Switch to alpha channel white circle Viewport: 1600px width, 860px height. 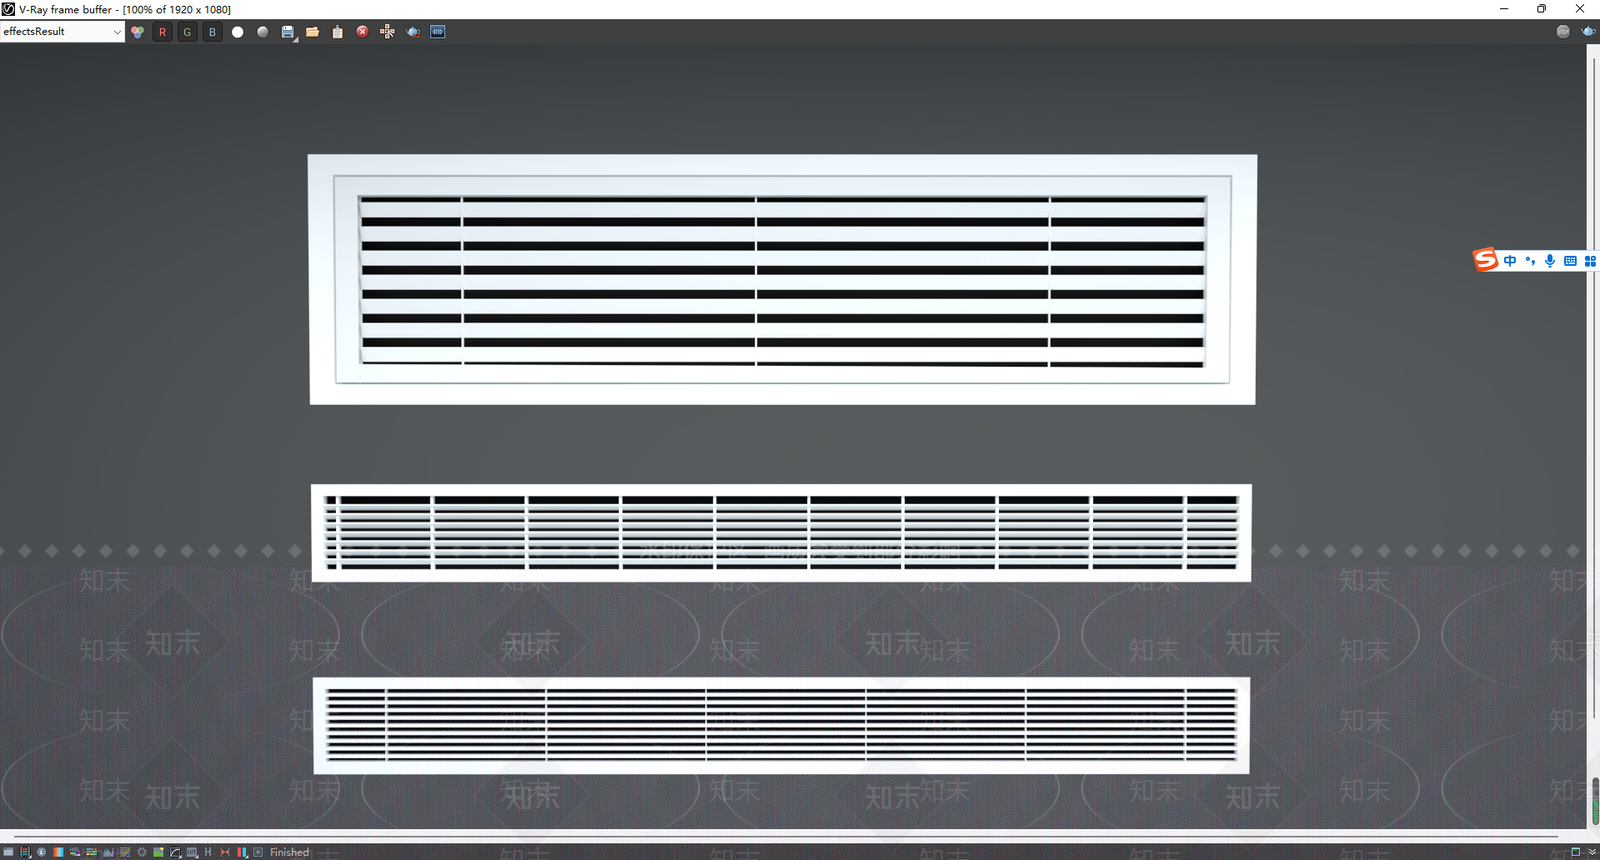coord(237,32)
